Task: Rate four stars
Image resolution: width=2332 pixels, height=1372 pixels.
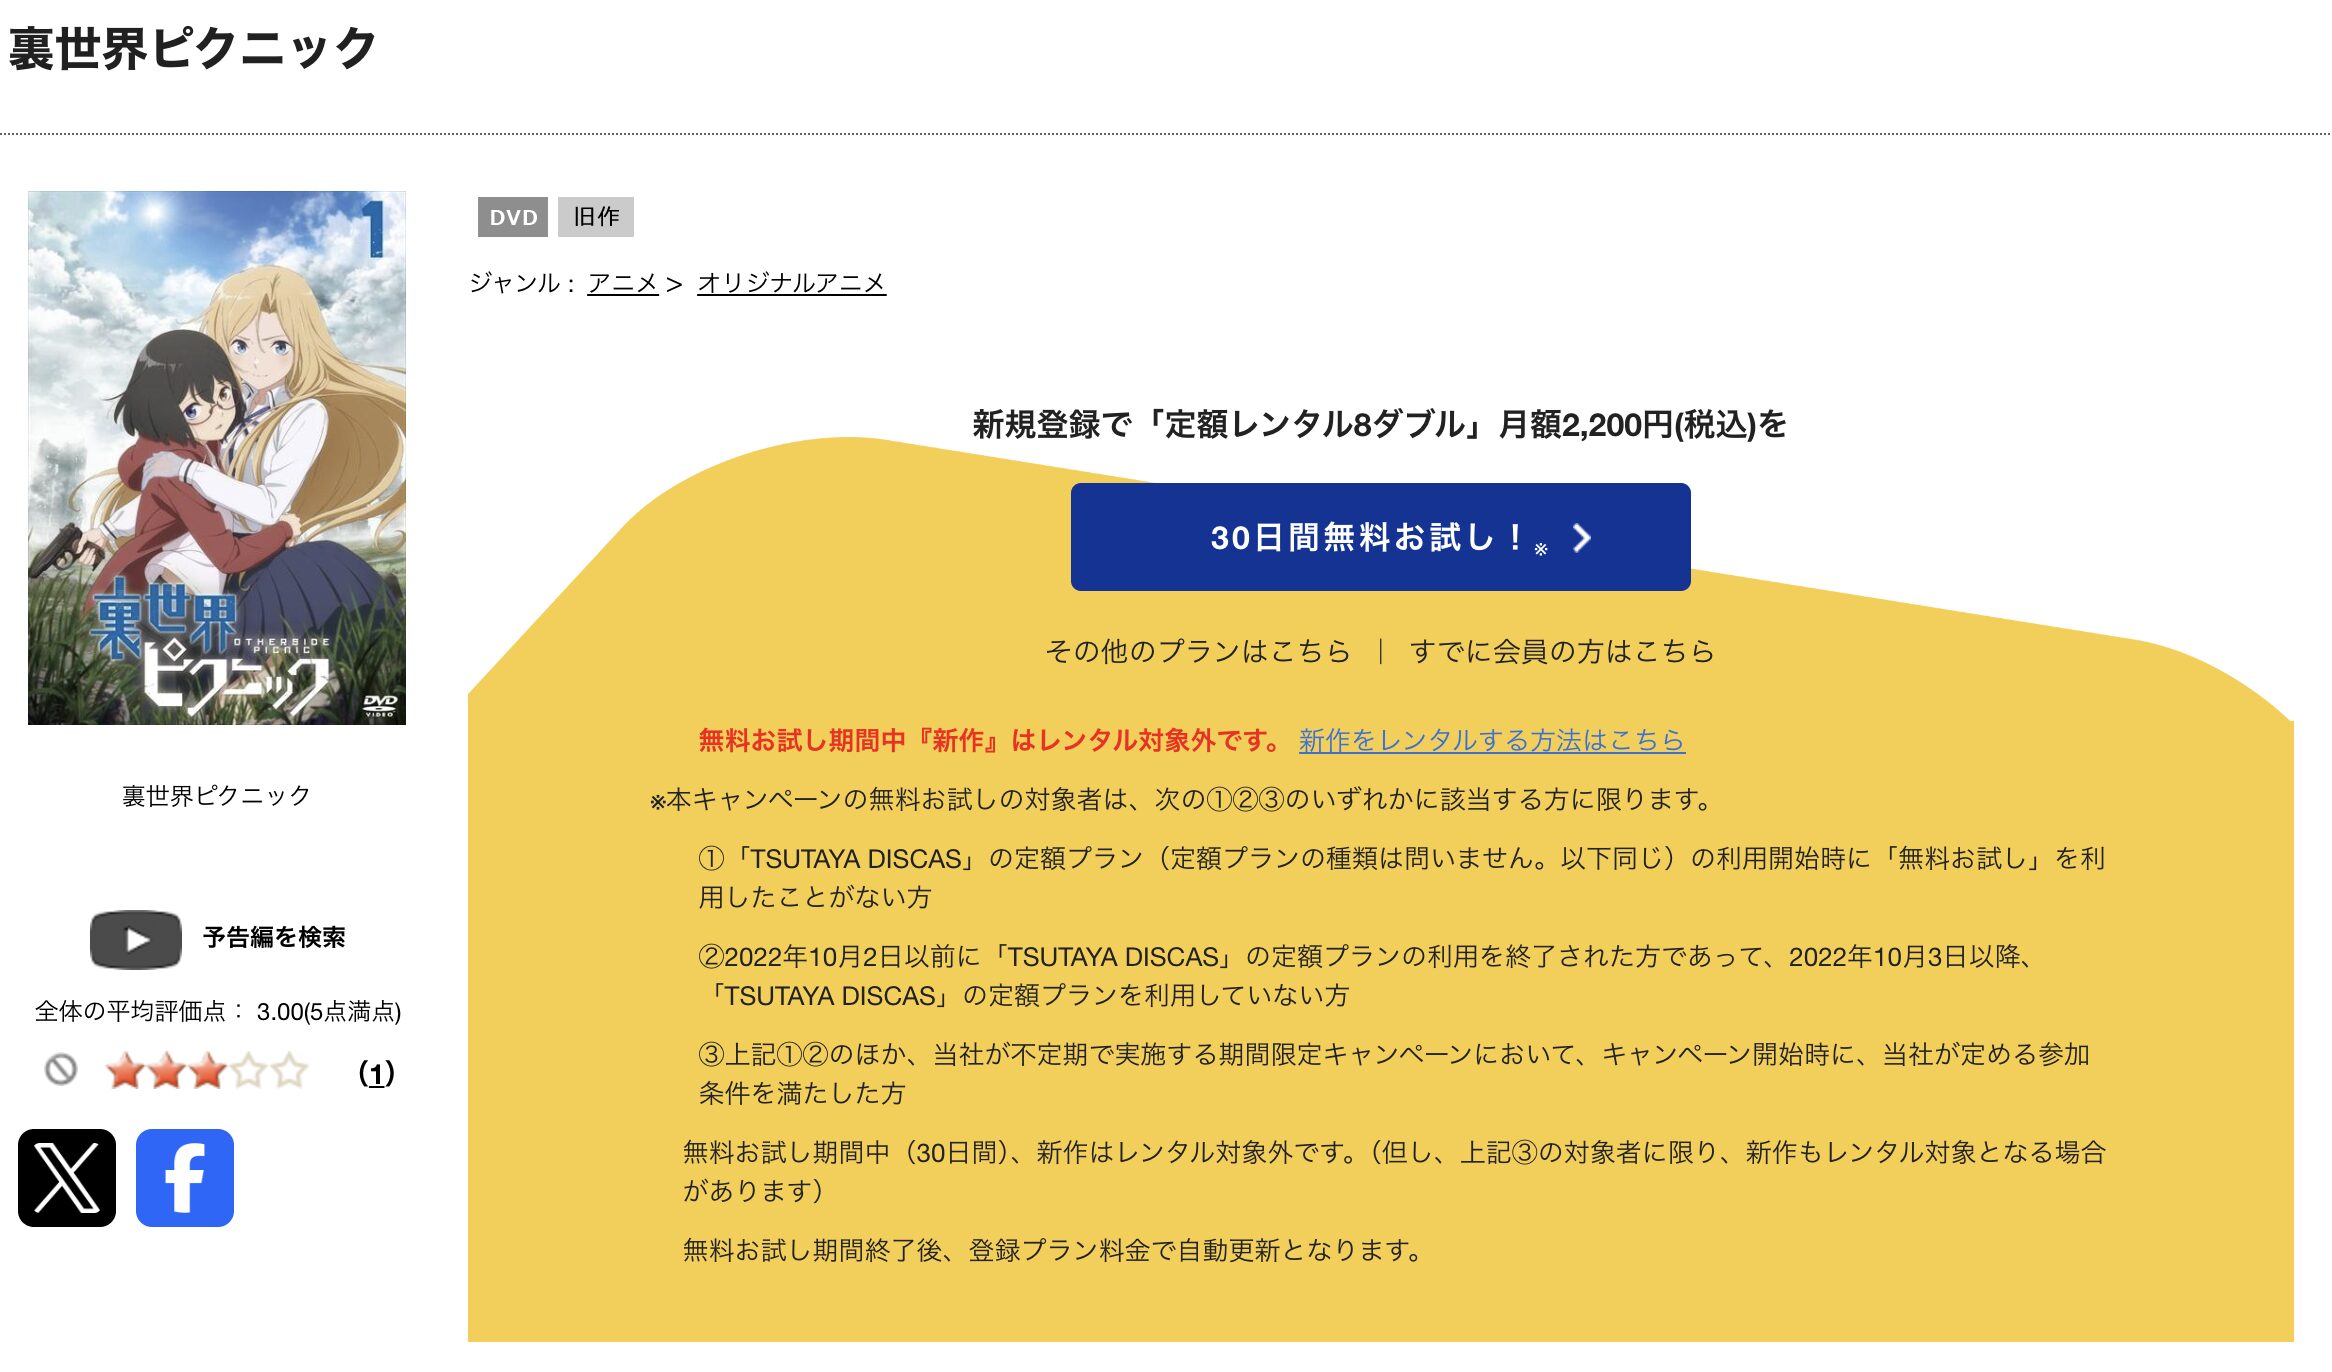Action: [248, 1071]
